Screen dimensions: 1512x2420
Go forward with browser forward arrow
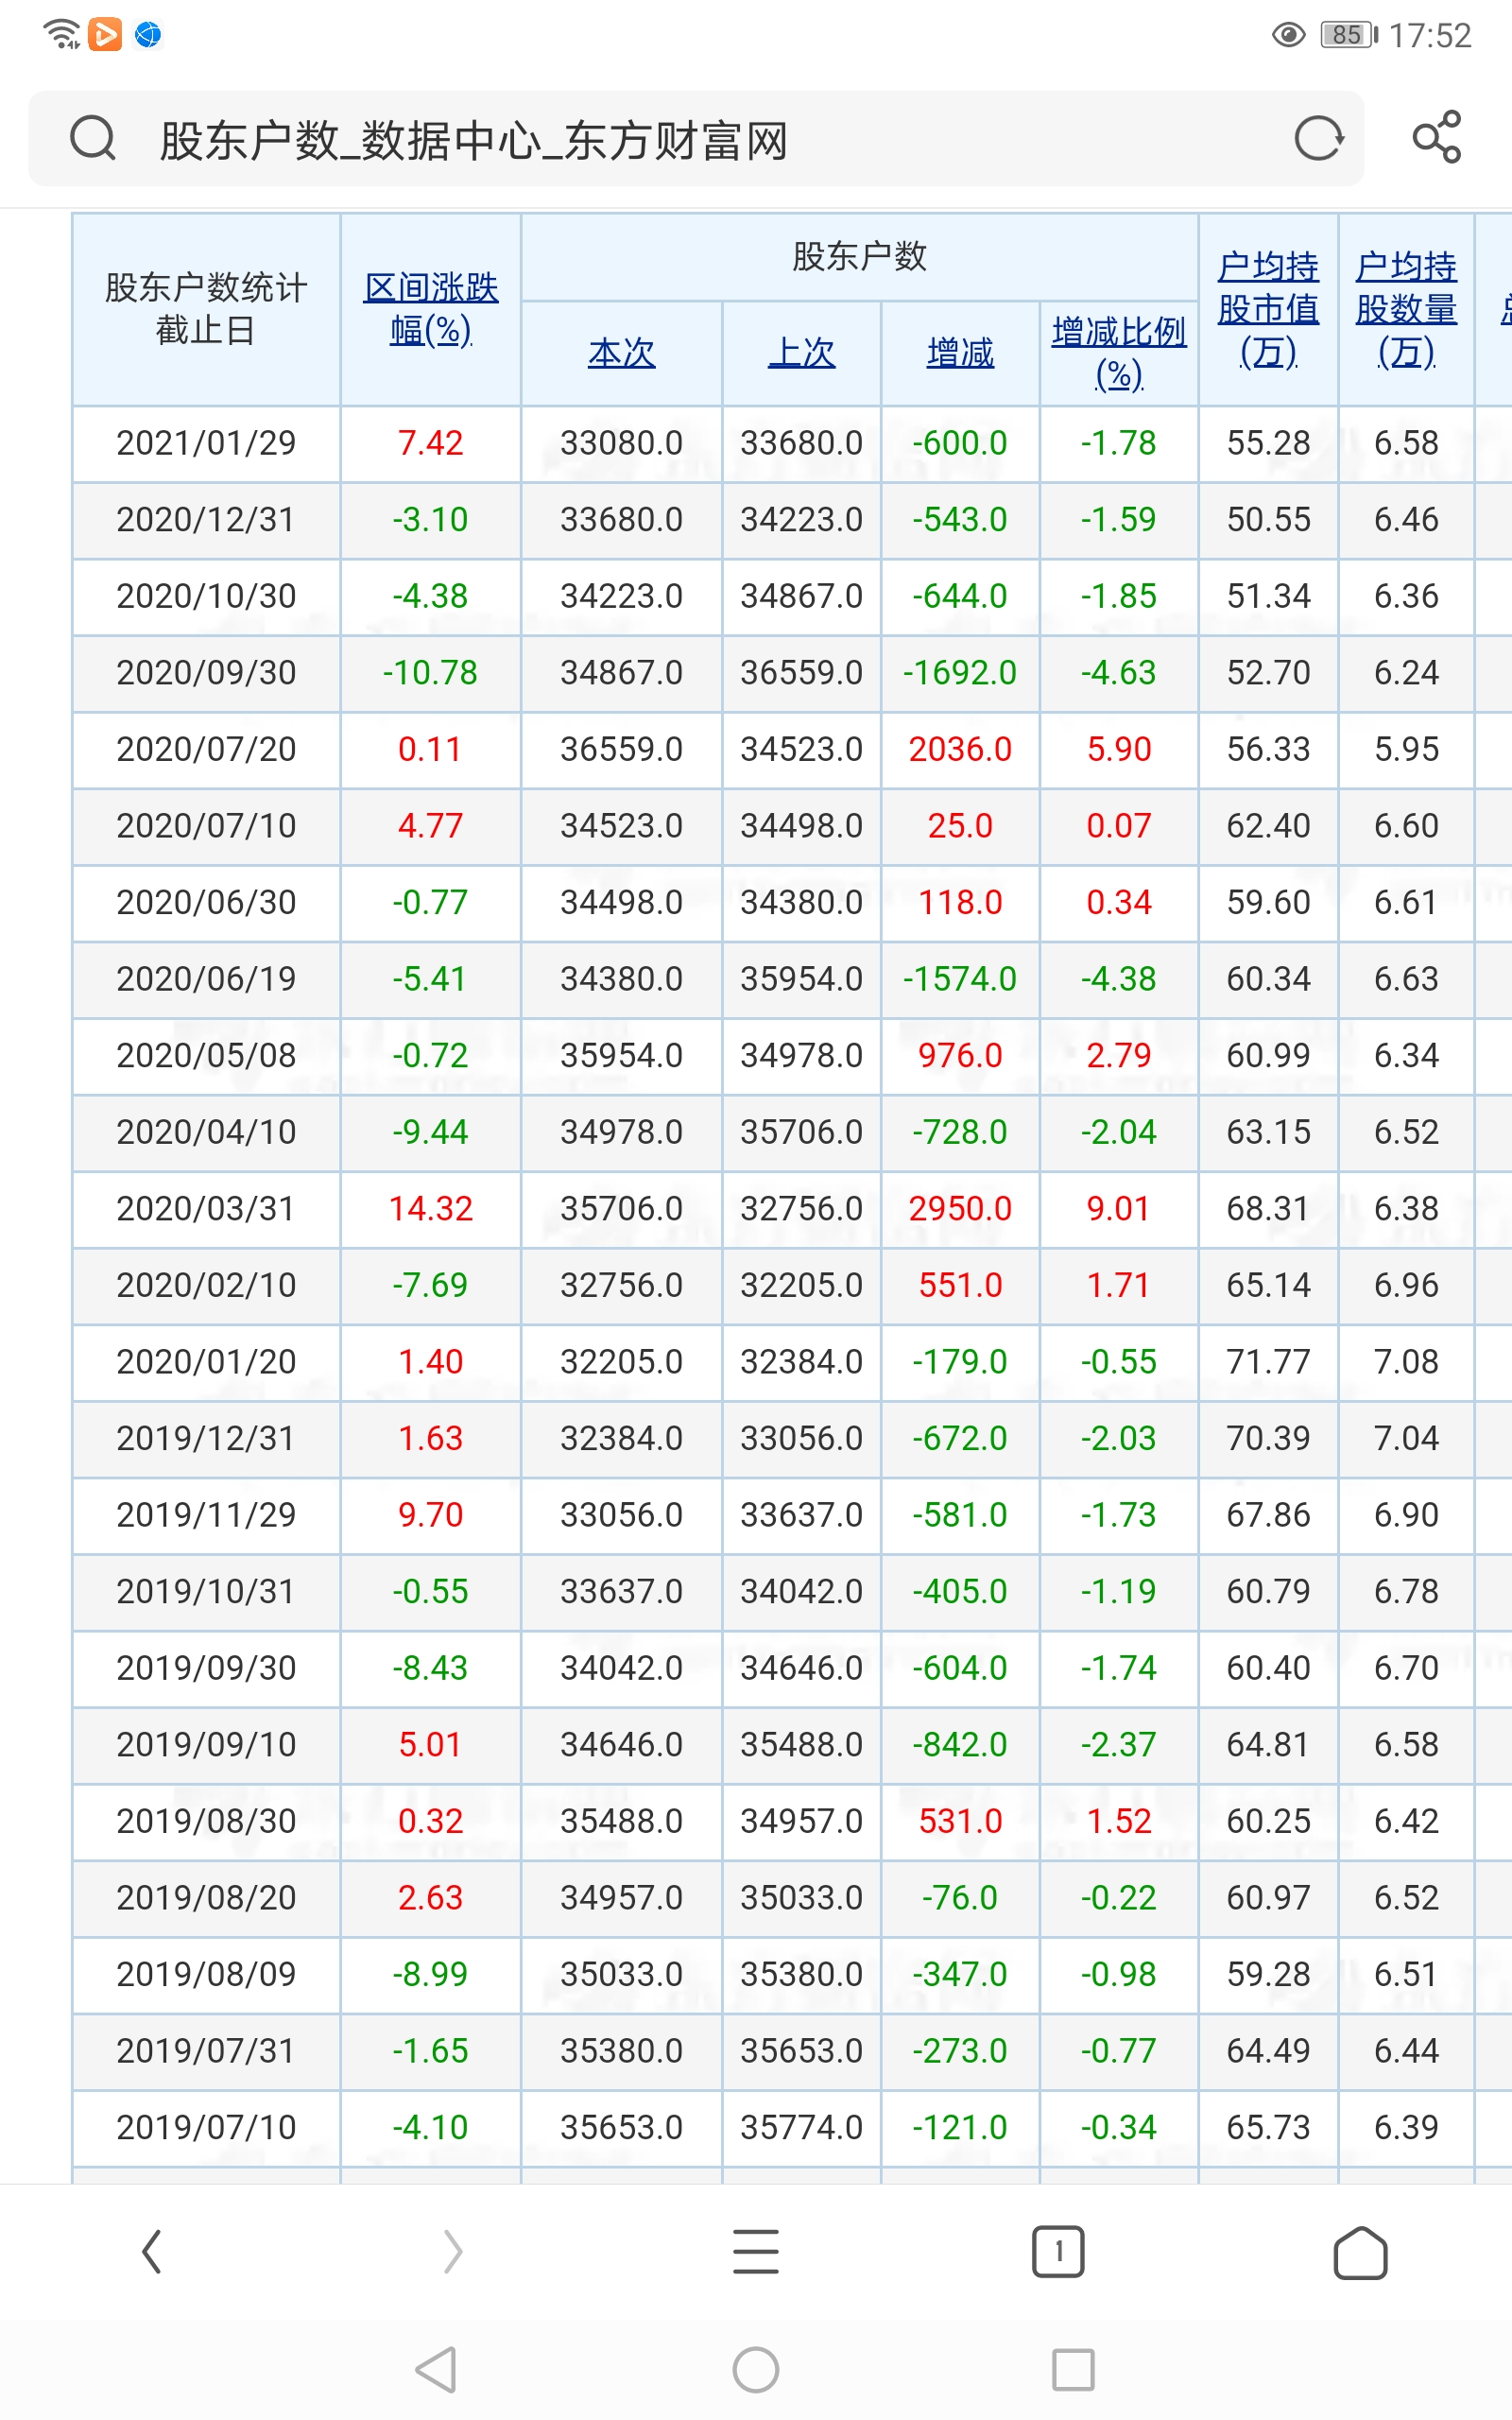pyautogui.click(x=453, y=2252)
